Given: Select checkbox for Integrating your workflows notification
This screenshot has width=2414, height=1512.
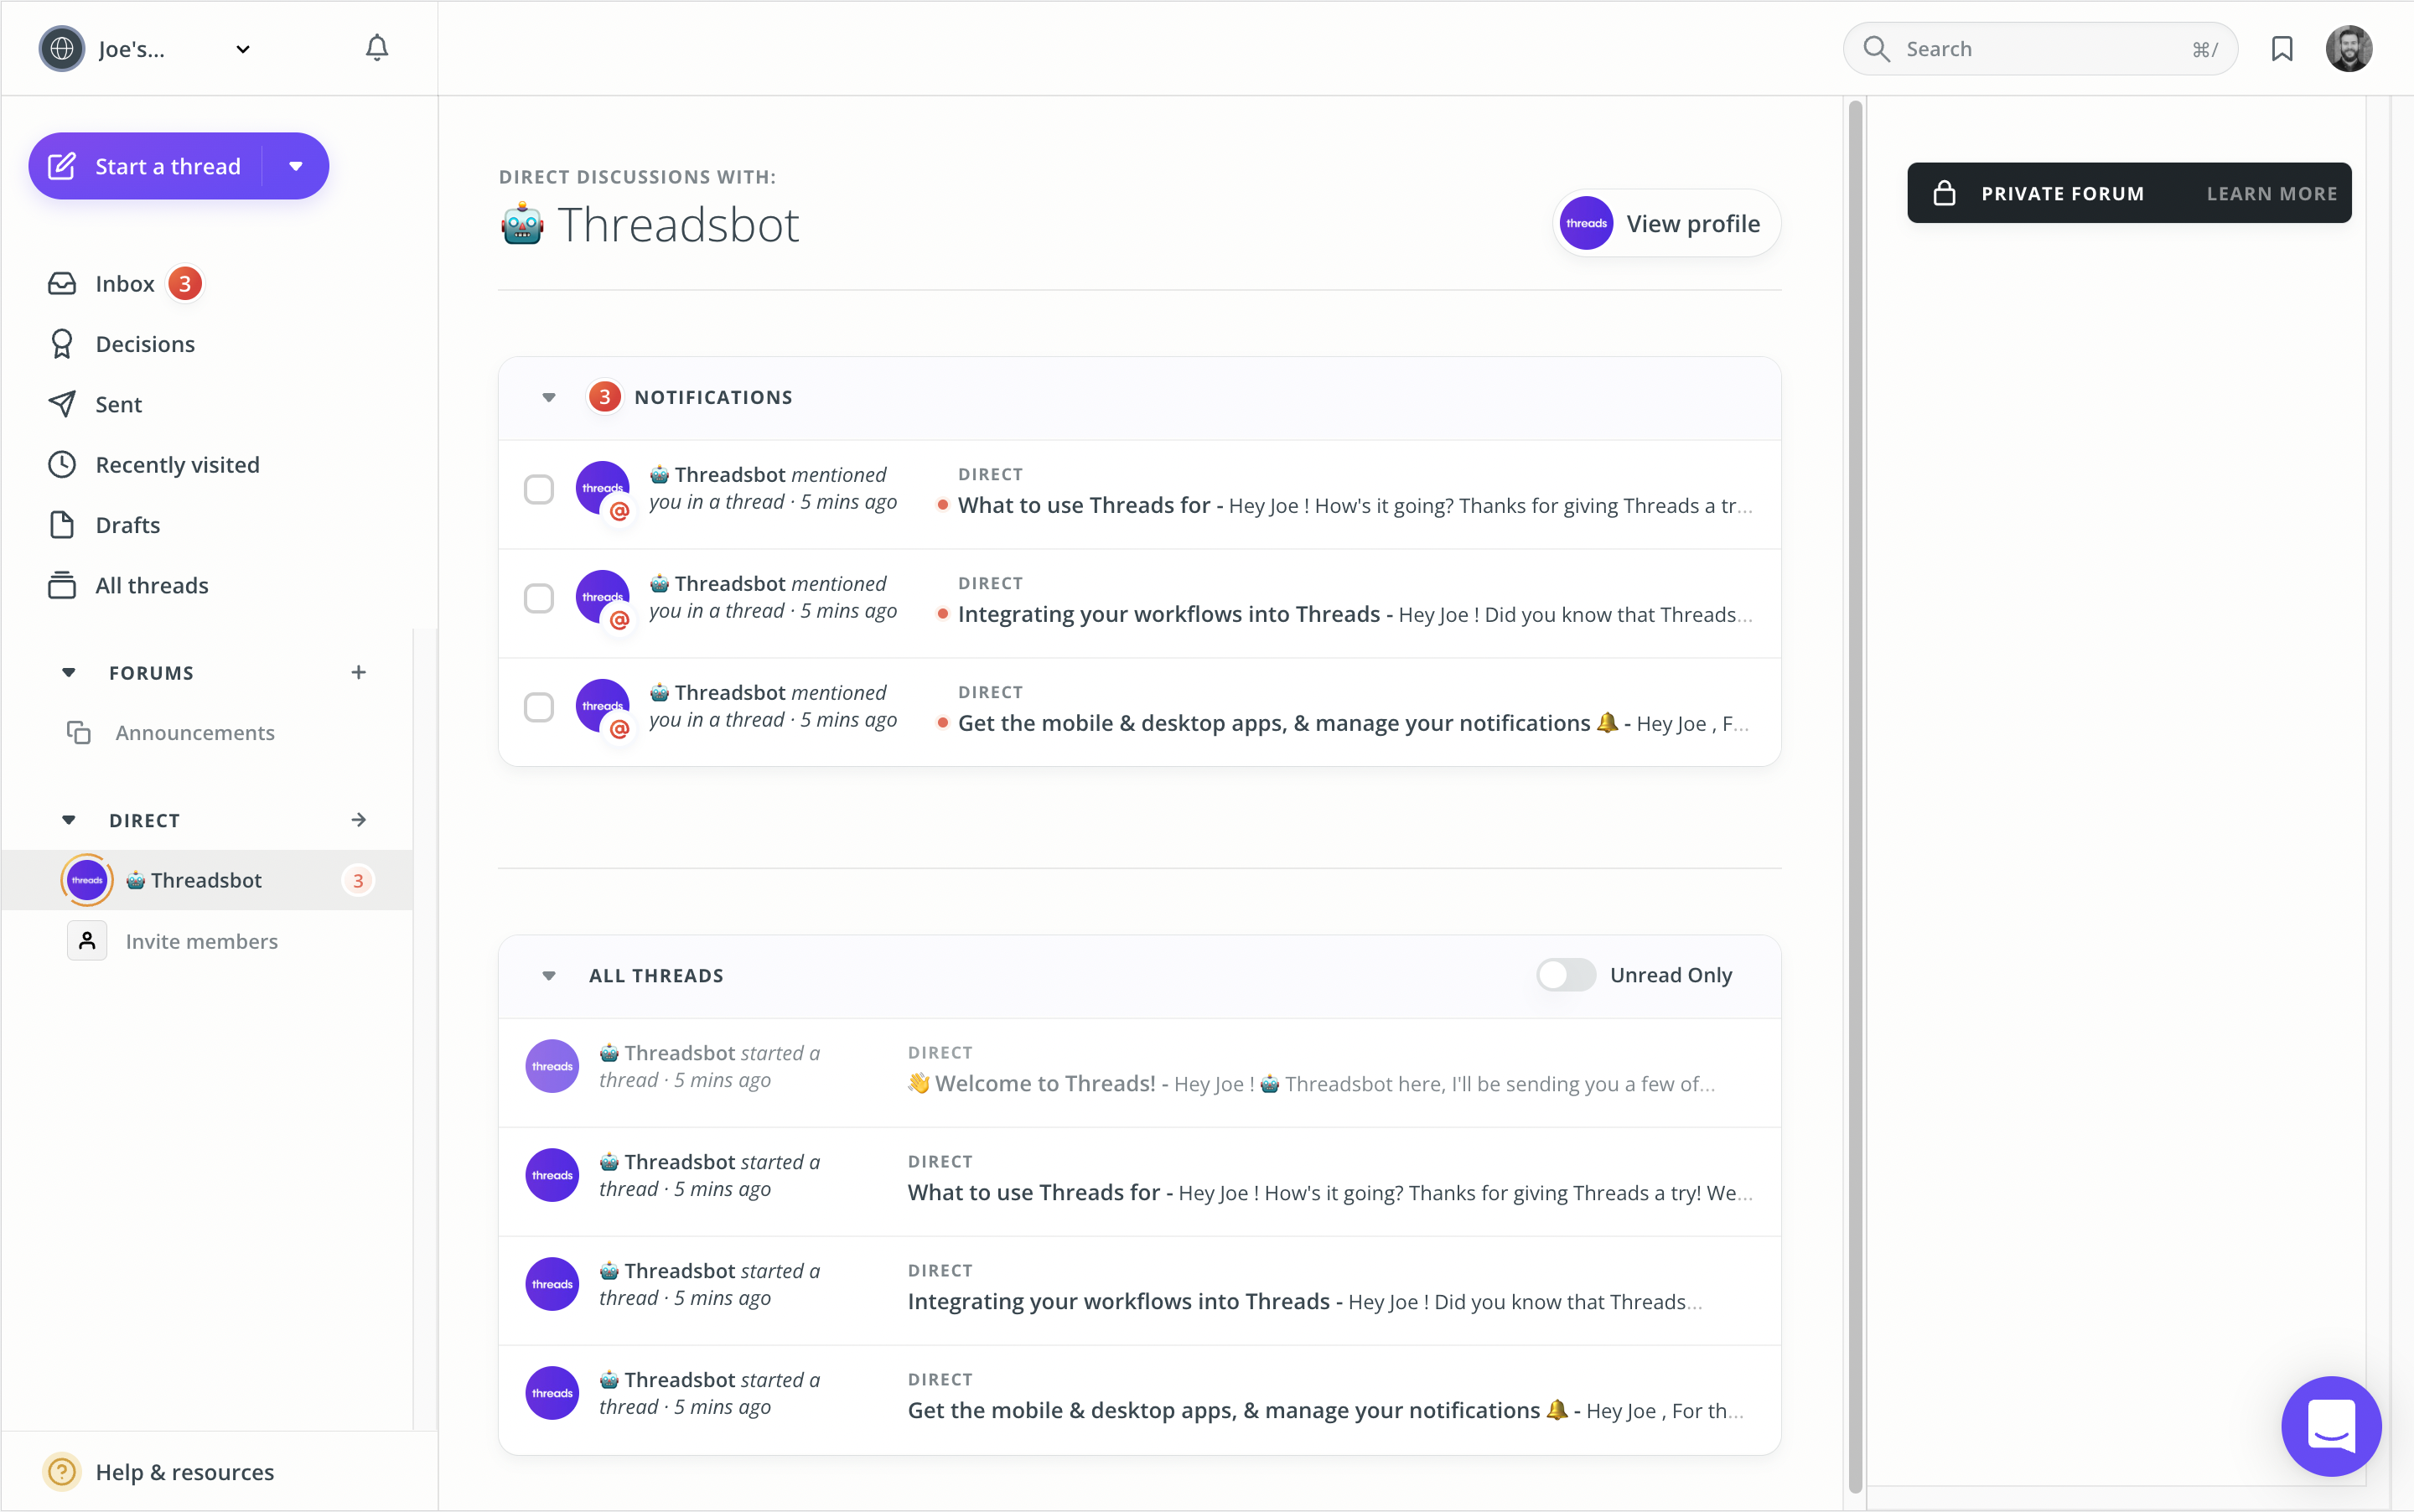Looking at the screenshot, I should [x=539, y=598].
